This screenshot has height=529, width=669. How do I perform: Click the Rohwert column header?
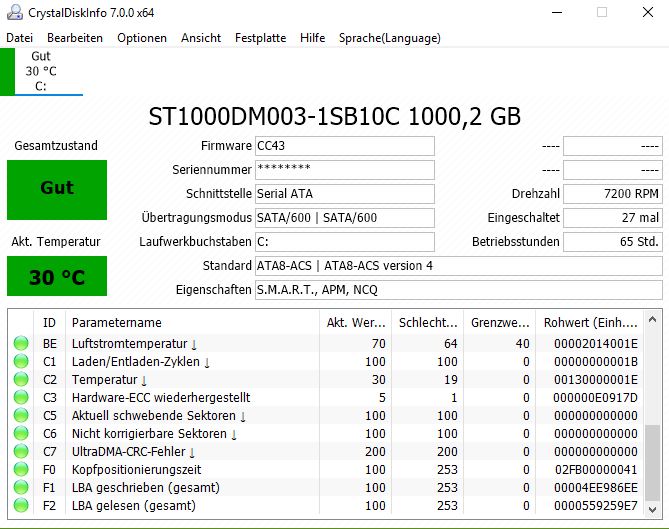coord(590,323)
